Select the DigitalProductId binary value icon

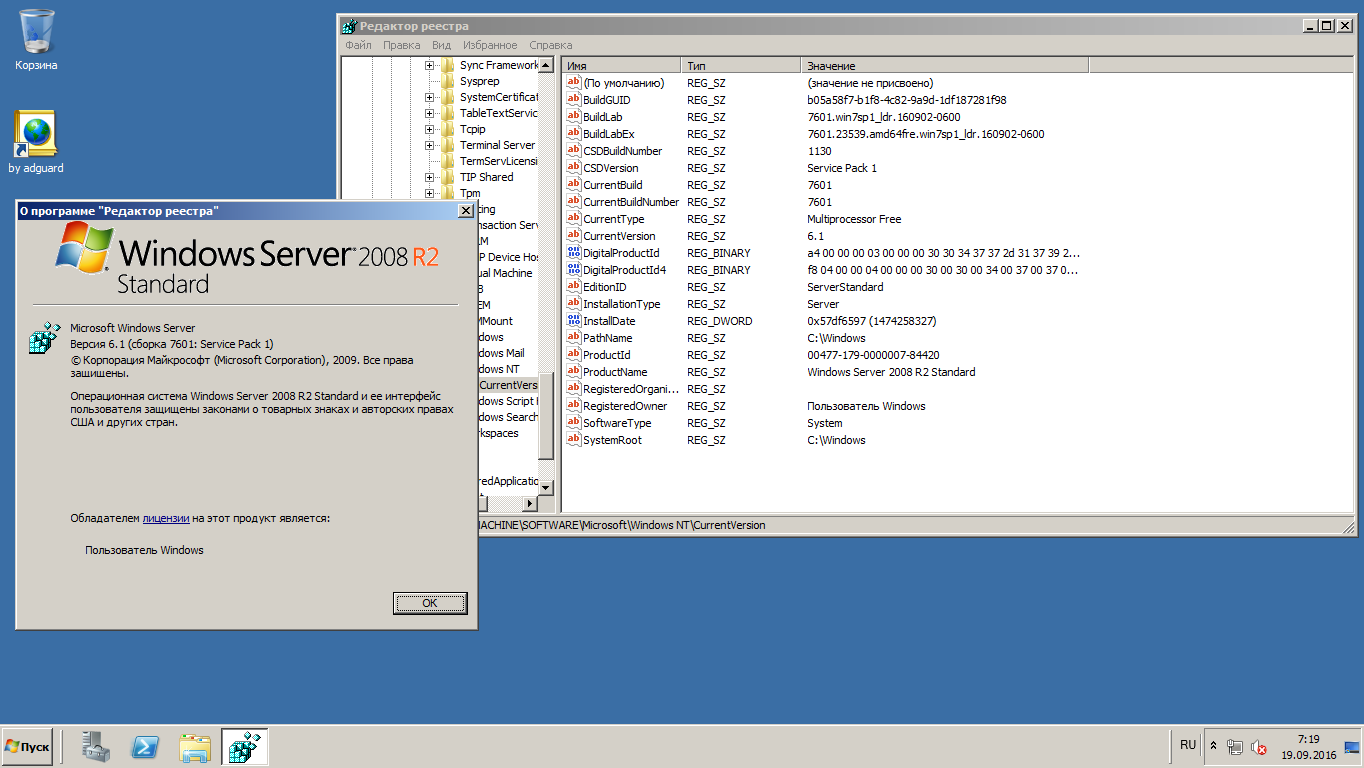[x=573, y=253]
